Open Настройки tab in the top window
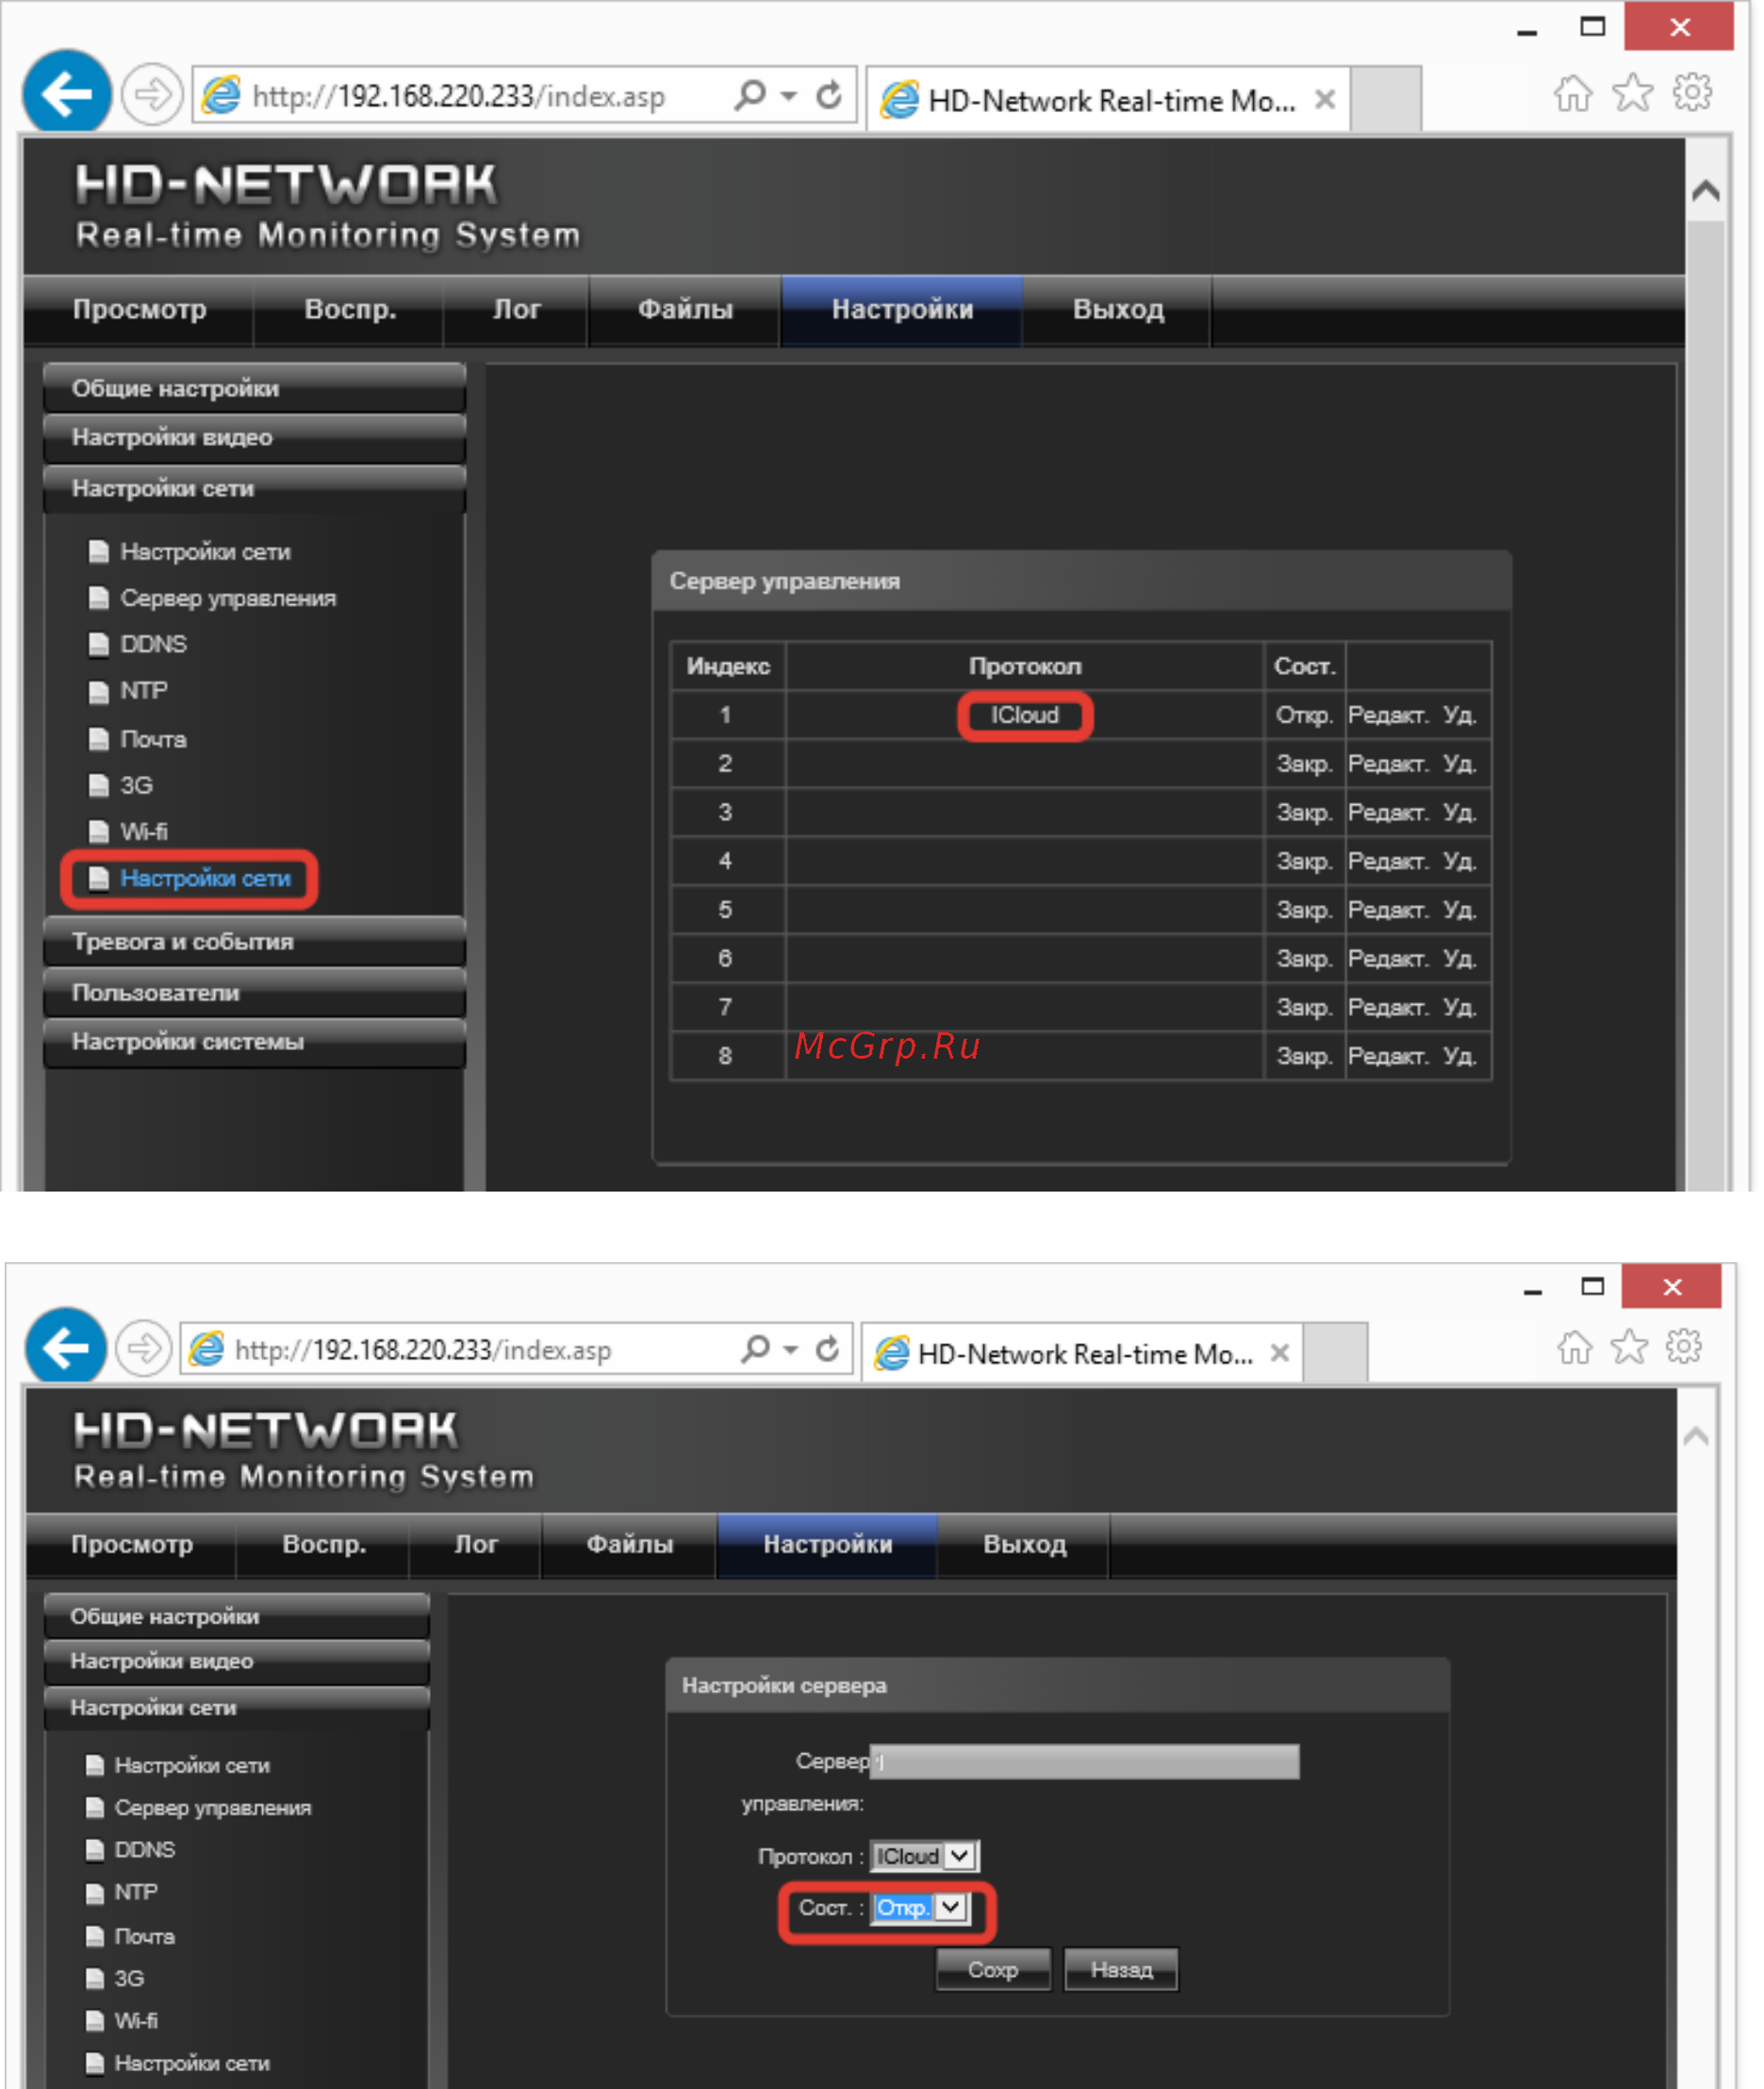The width and height of the screenshot is (1764, 2089). pos(902,309)
